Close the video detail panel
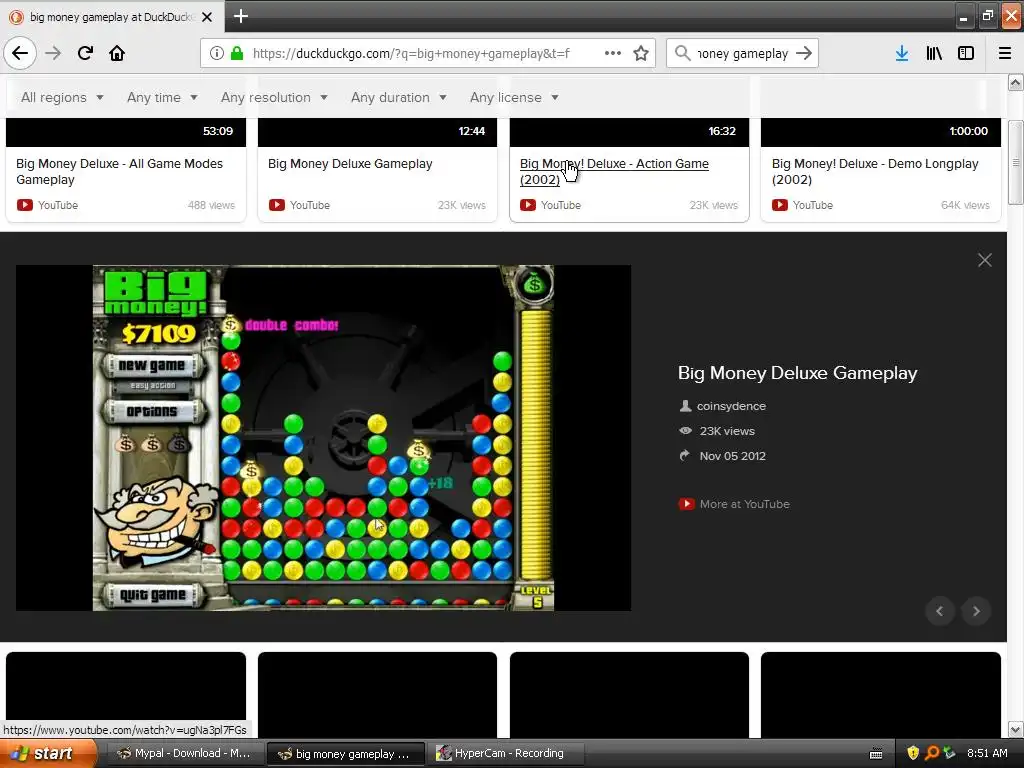The width and height of the screenshot is (1024, 768). 985,260
